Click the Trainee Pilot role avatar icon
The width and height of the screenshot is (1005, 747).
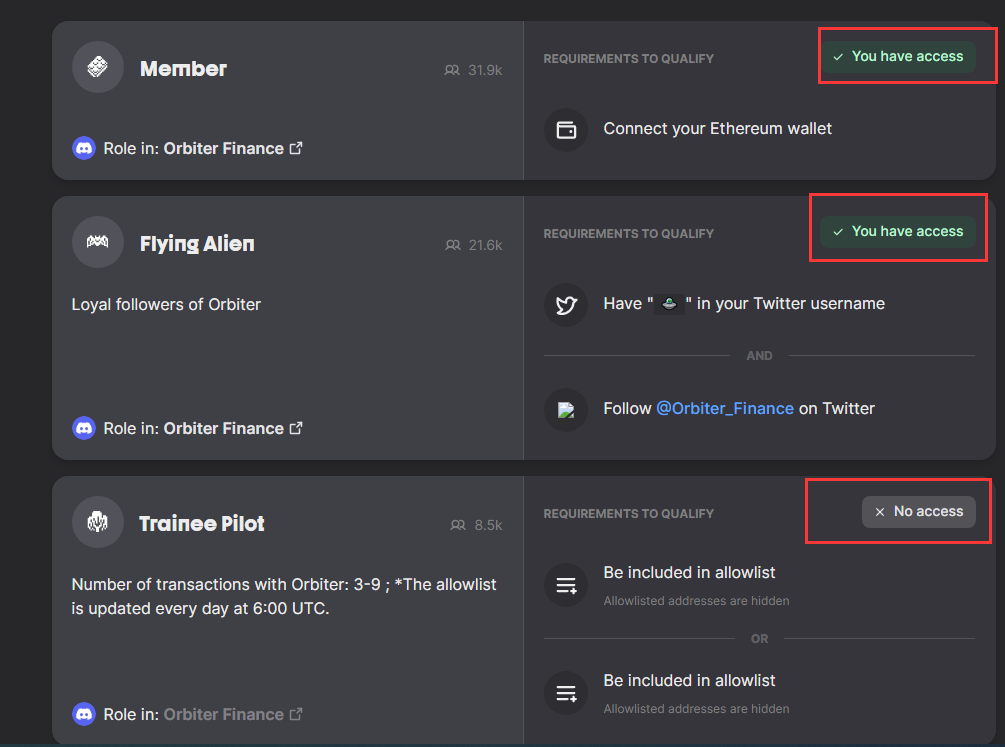tap(97, 522)
